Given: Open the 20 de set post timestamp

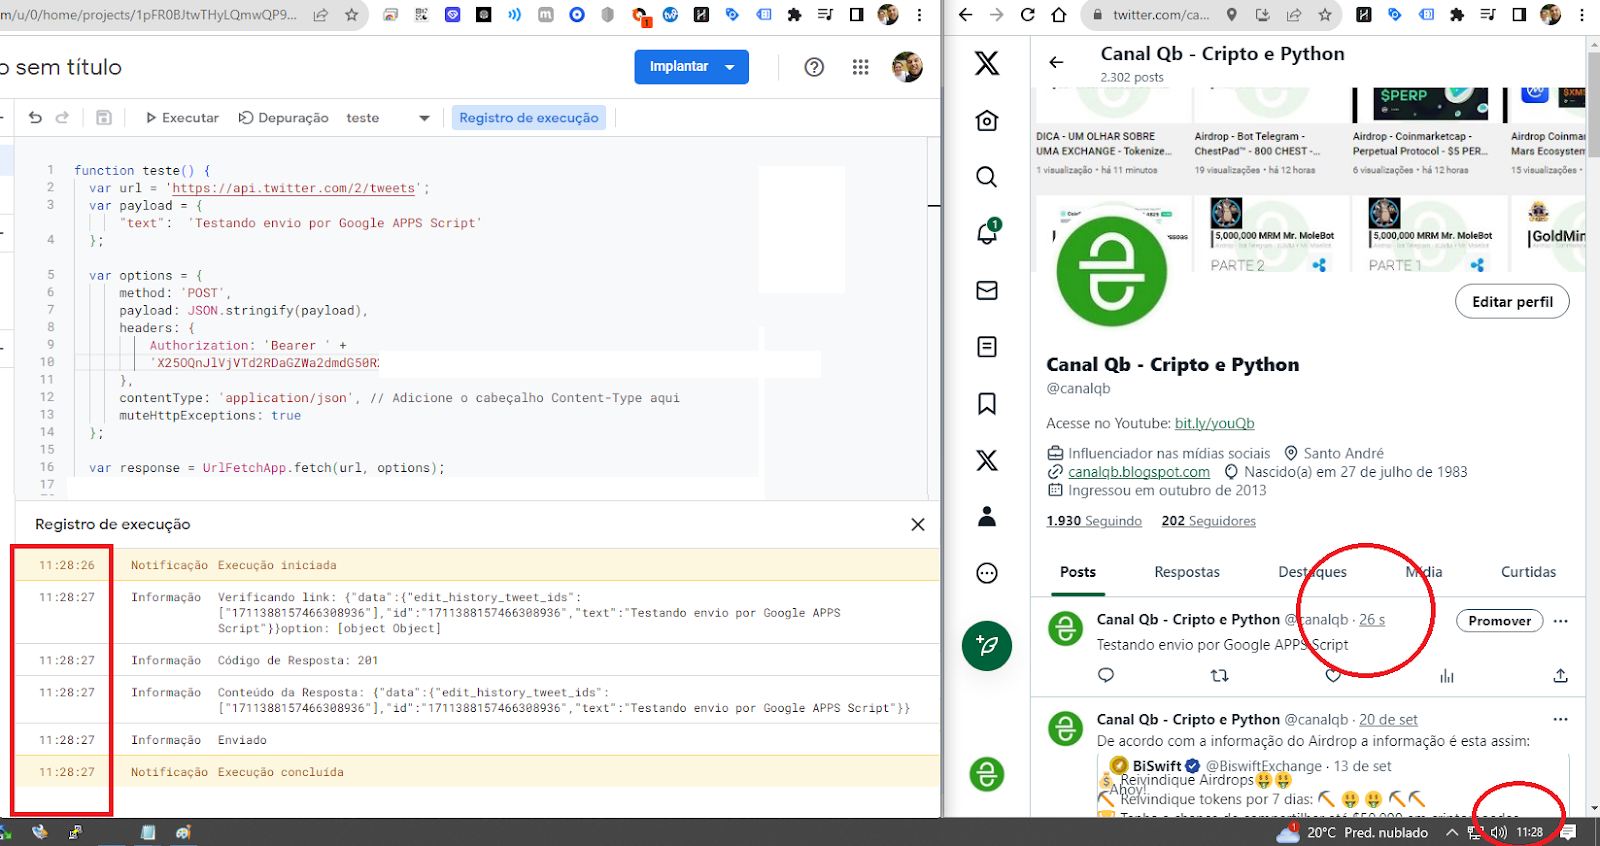Looking at the screenshot, I should [1388, 719].
